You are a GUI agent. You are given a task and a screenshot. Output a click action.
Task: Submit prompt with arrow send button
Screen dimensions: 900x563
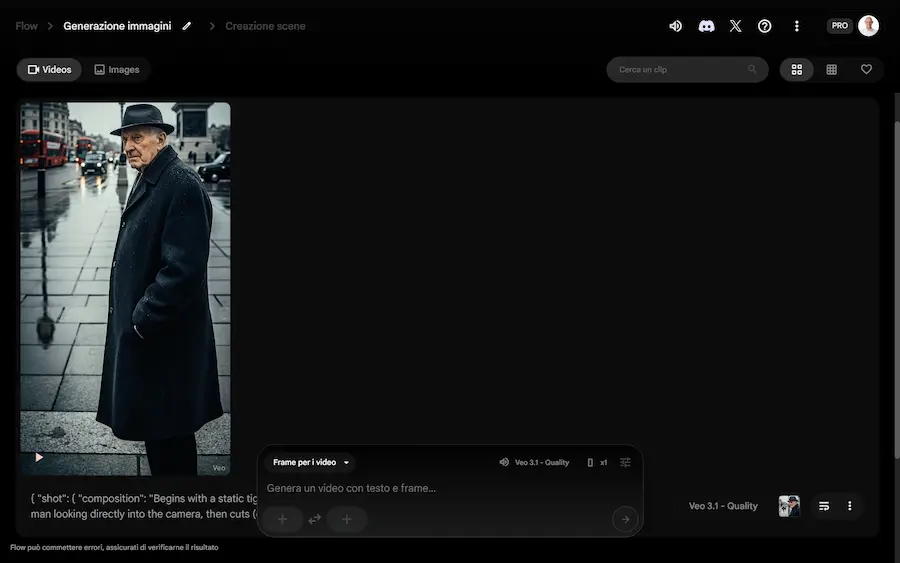[x=625, y=519]
